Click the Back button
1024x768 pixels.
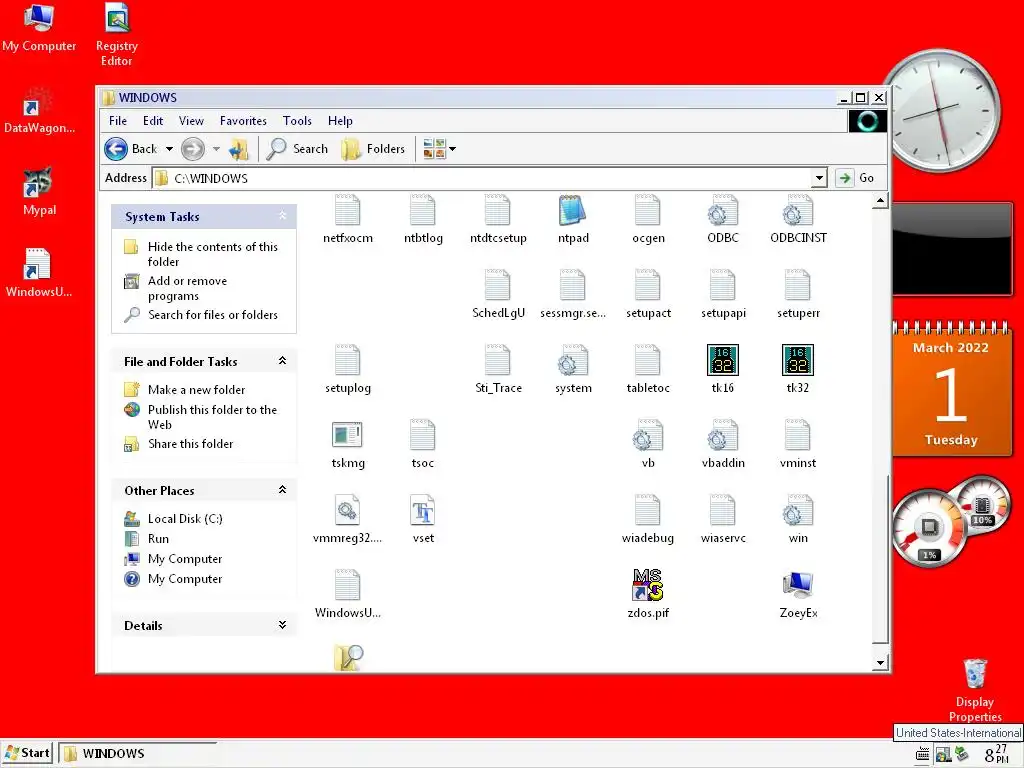tap(131, 150)
